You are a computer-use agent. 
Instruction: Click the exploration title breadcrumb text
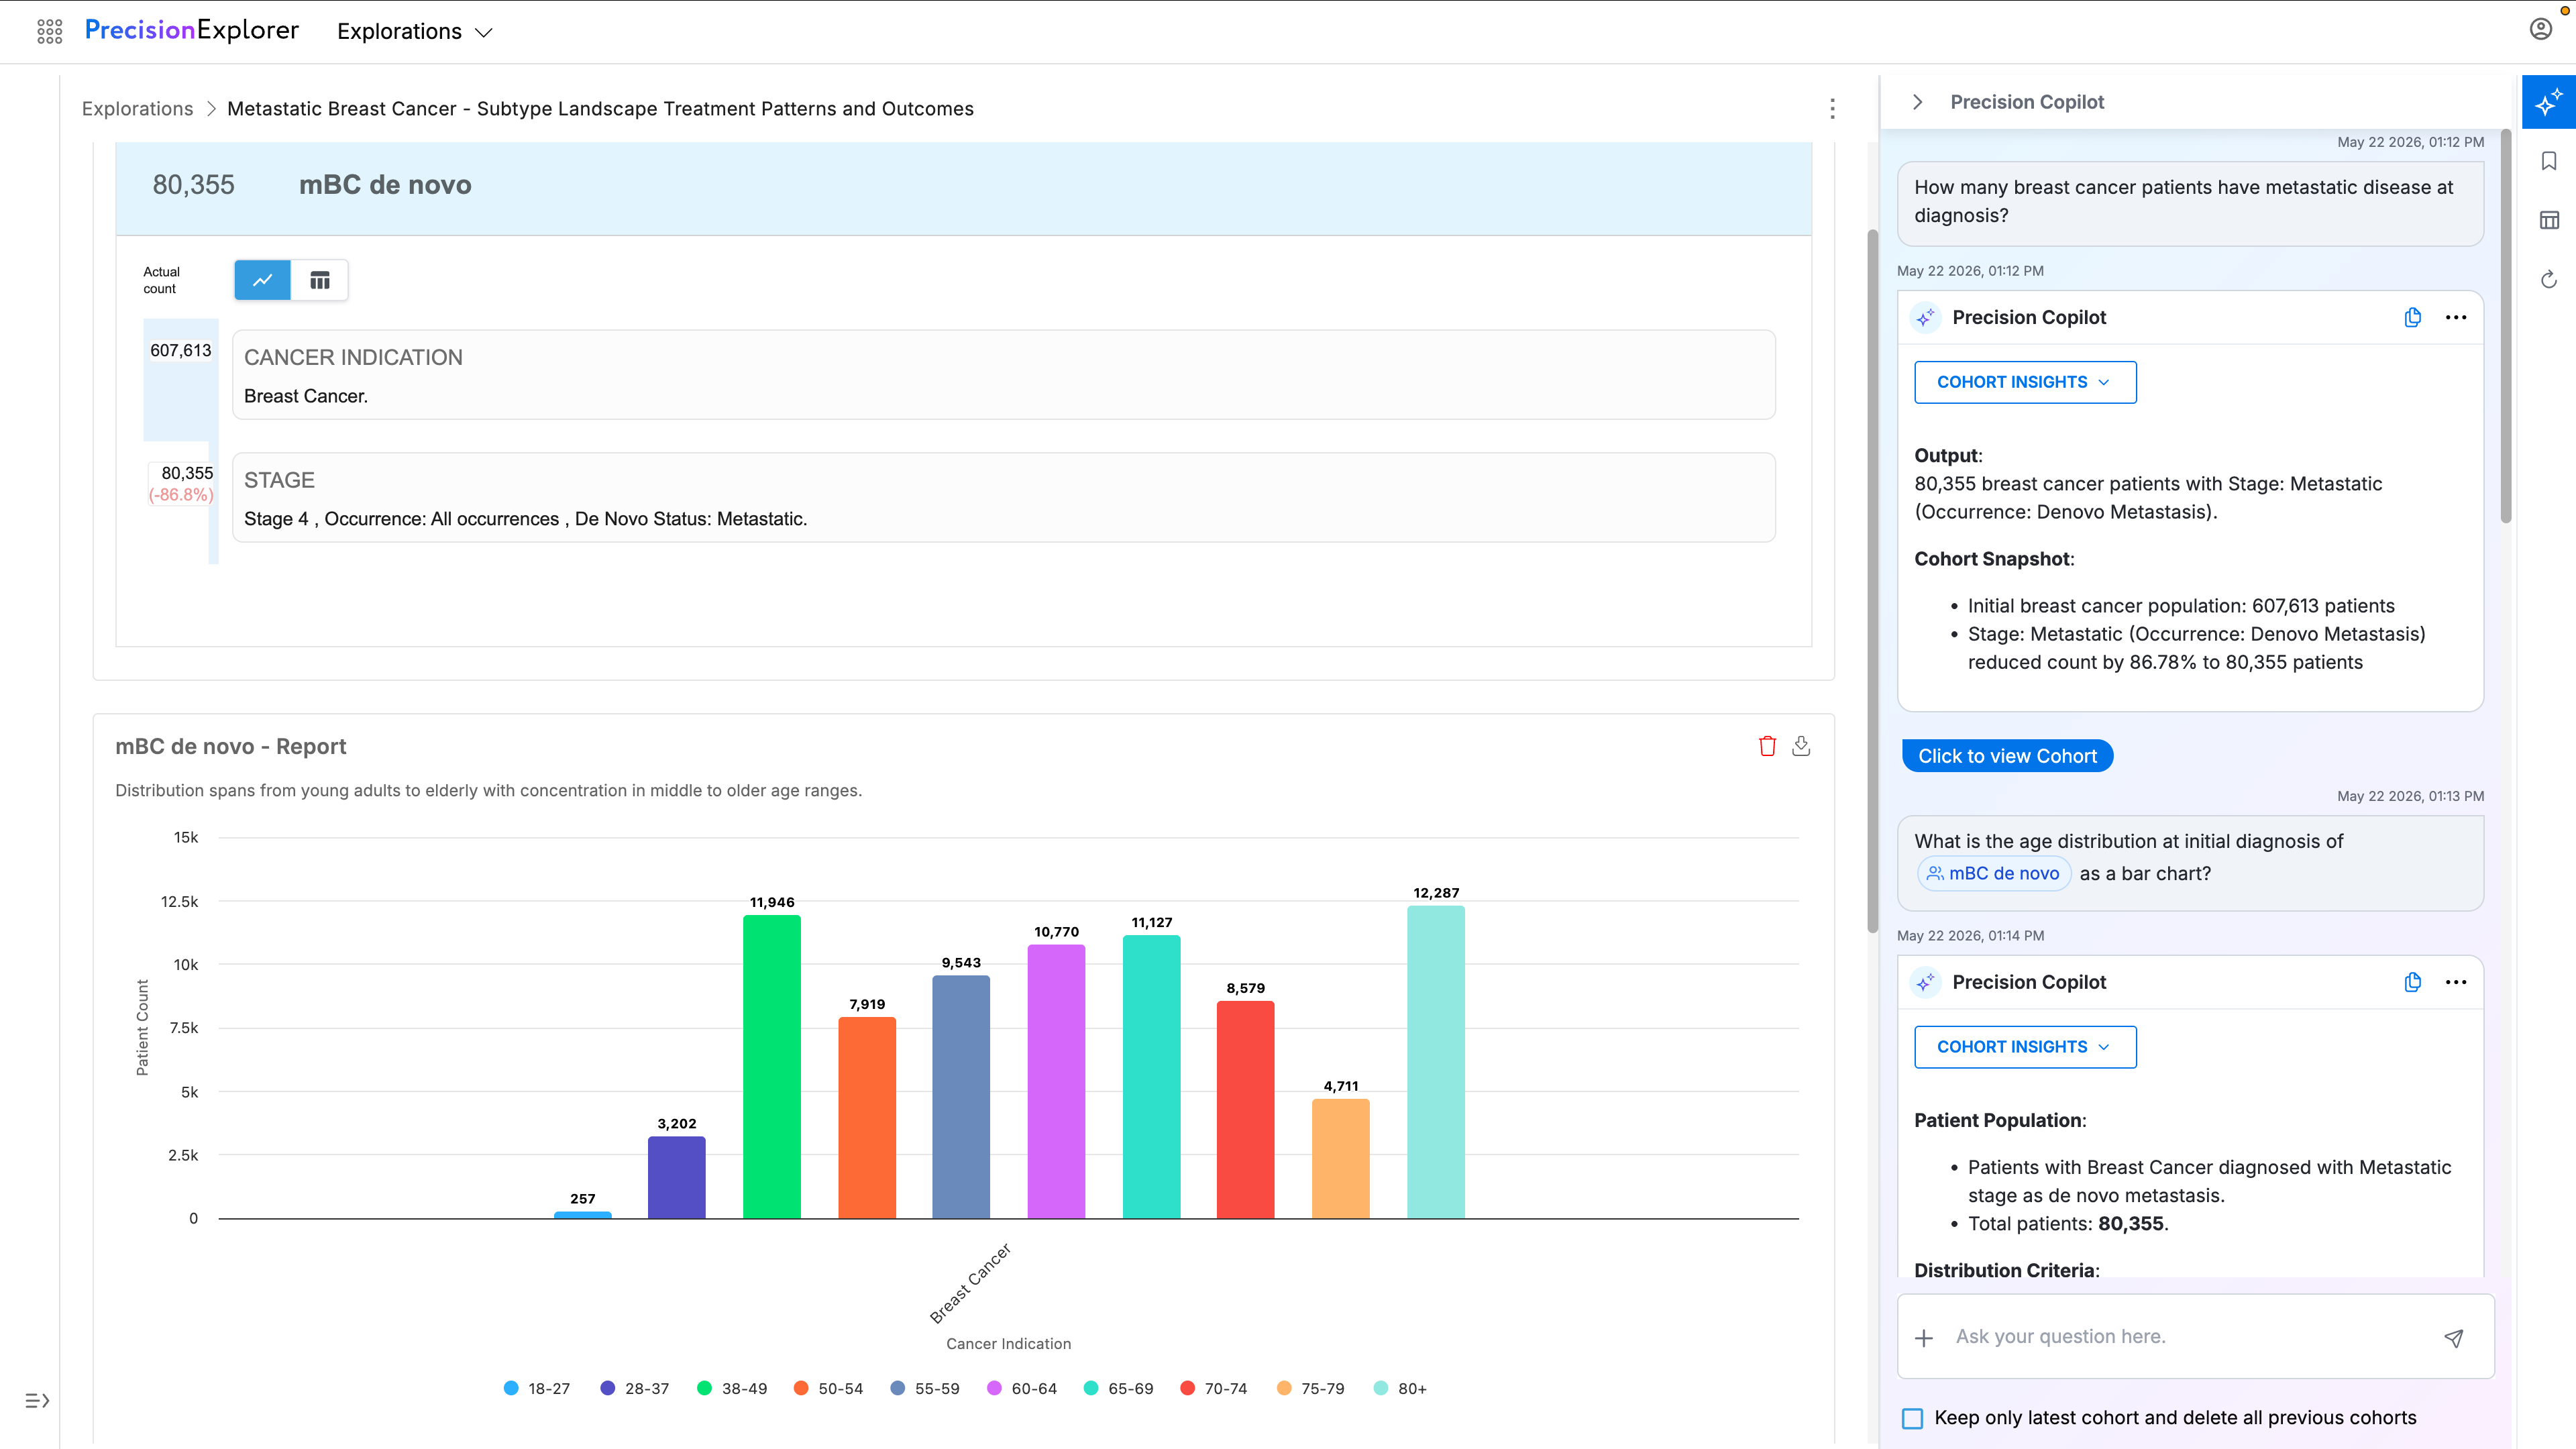coord(600,109)
